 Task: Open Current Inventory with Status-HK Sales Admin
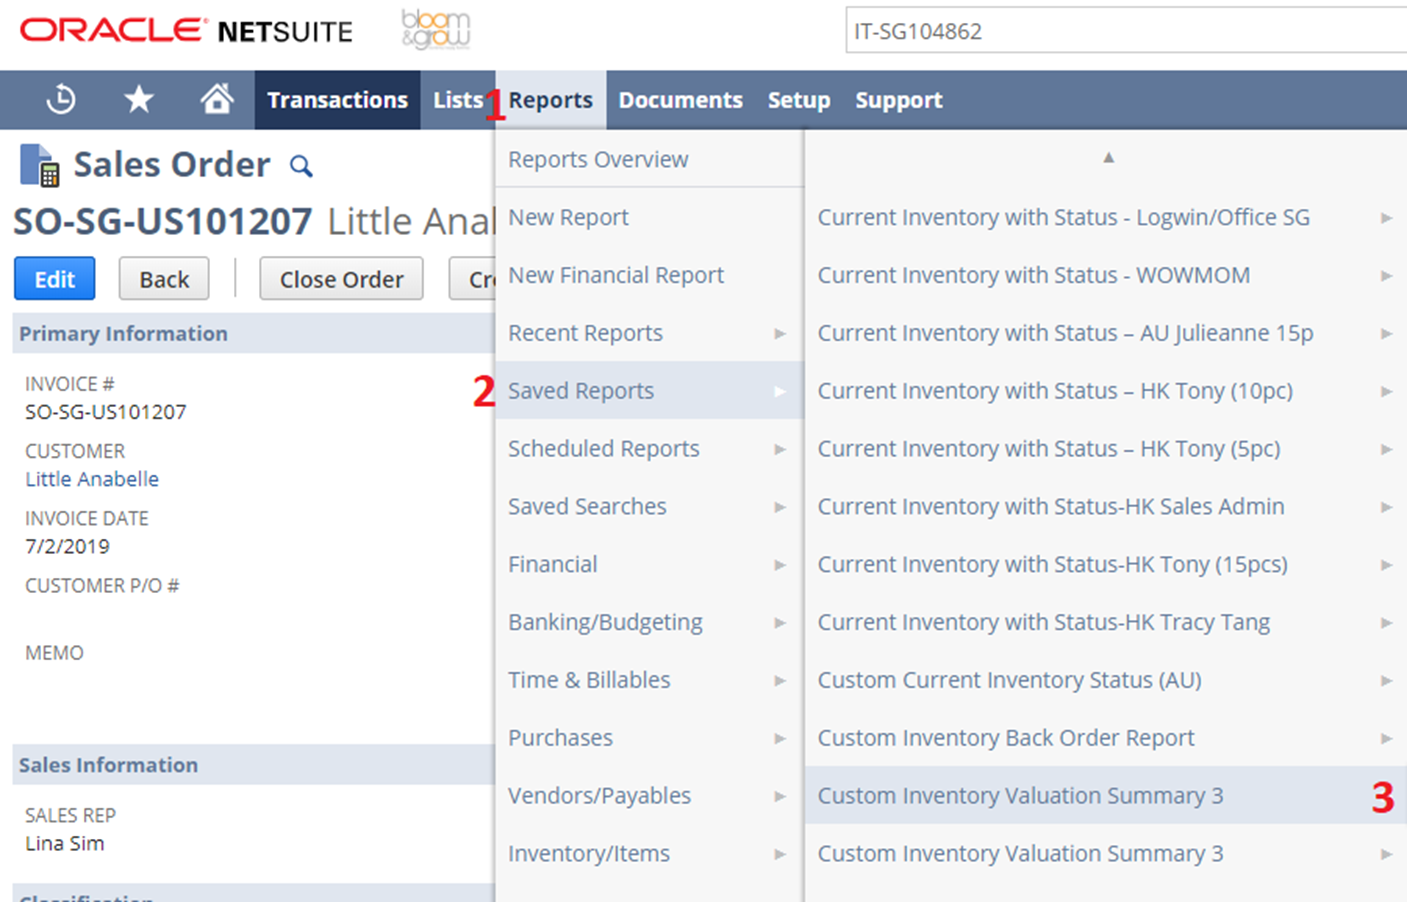click(x=1105, y=507)
